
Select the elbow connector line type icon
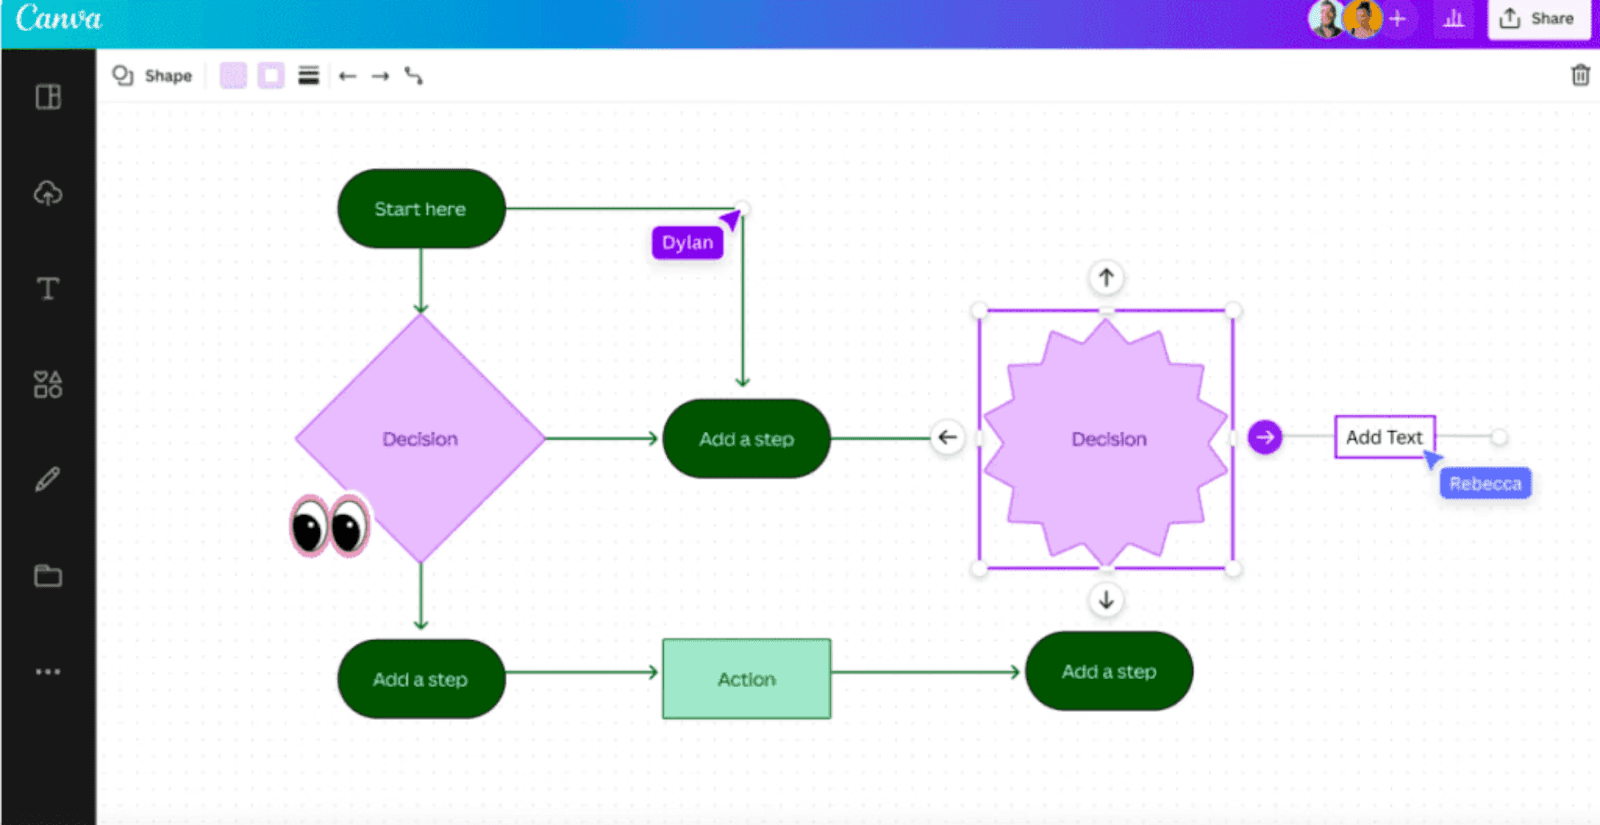click(x=414, y=76)
